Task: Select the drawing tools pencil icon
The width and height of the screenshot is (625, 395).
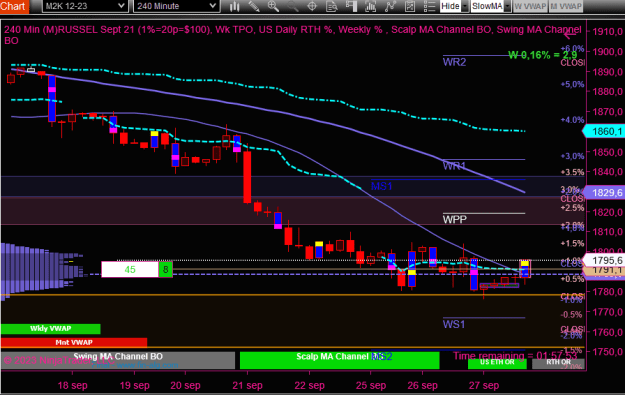Action: pos(254,6)
